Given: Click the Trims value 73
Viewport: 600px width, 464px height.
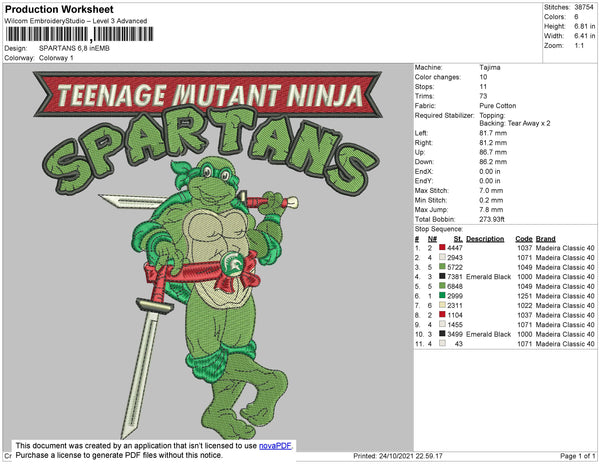Looking at the screenshot, I should point(483,96).
